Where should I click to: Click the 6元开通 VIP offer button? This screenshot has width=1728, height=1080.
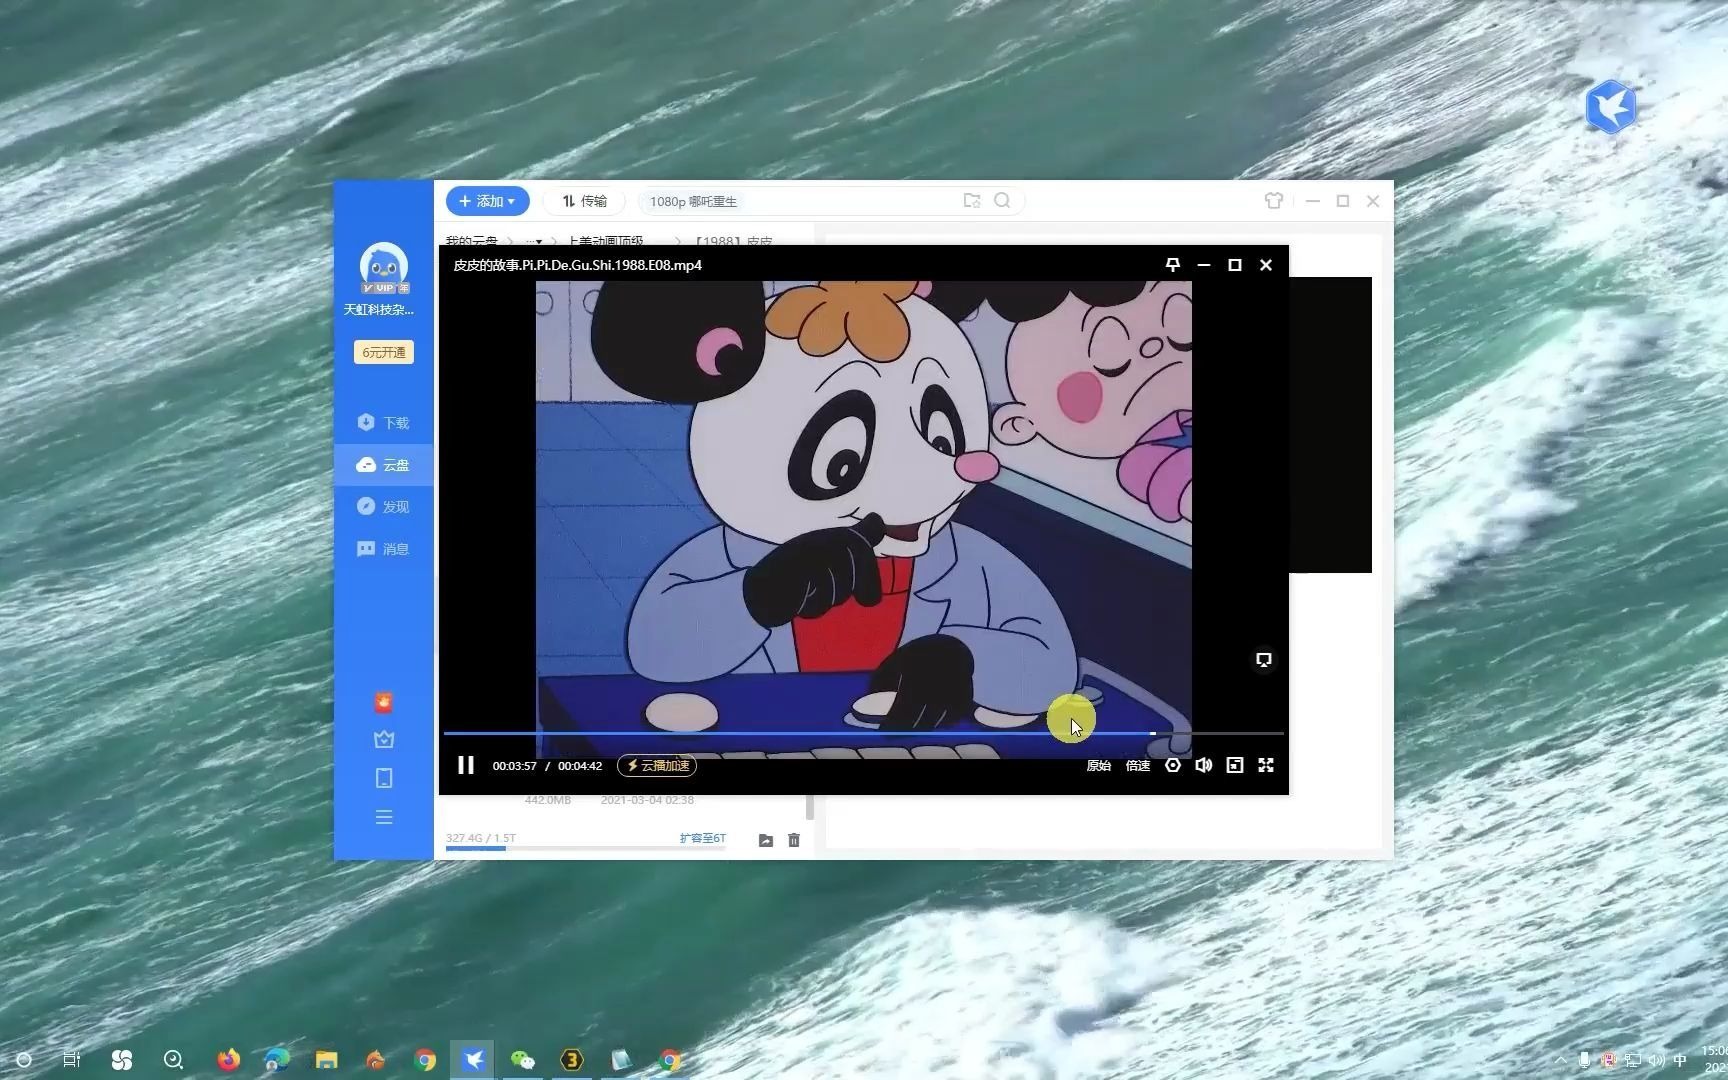384,352
